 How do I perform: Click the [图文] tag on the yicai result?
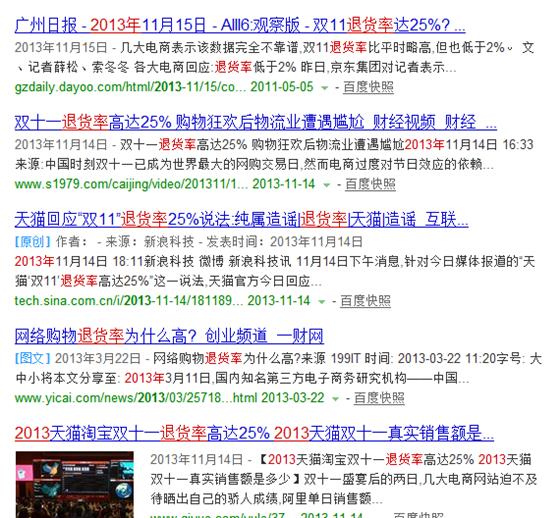tap(32, 358)
